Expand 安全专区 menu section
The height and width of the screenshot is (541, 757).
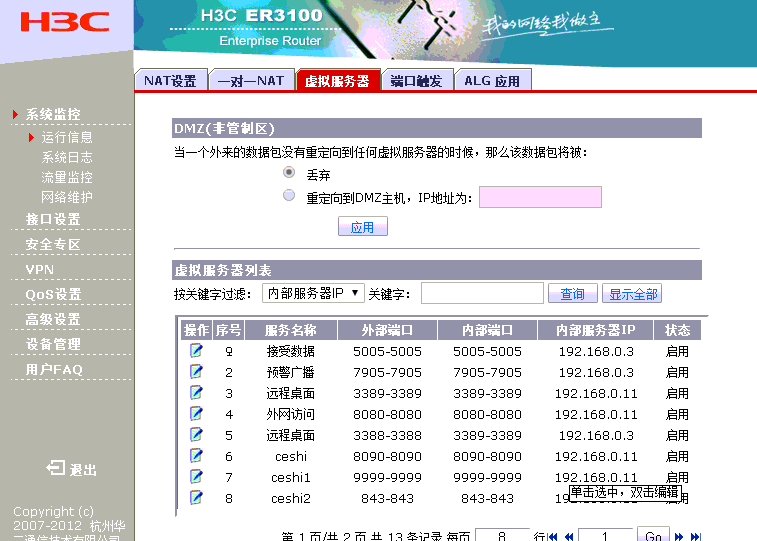(x=53, y=244)
